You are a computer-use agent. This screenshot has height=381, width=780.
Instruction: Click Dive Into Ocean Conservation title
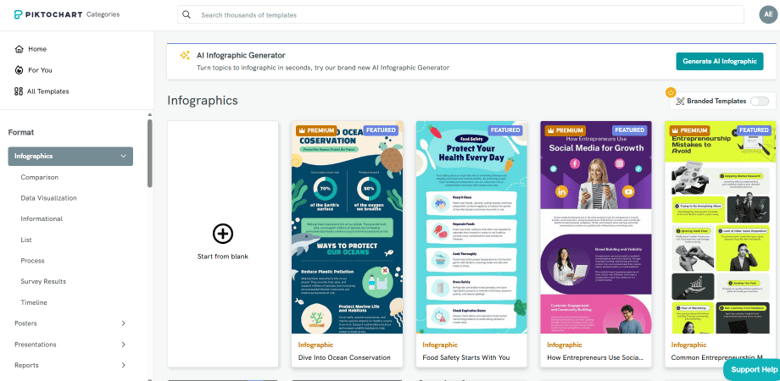344,357
